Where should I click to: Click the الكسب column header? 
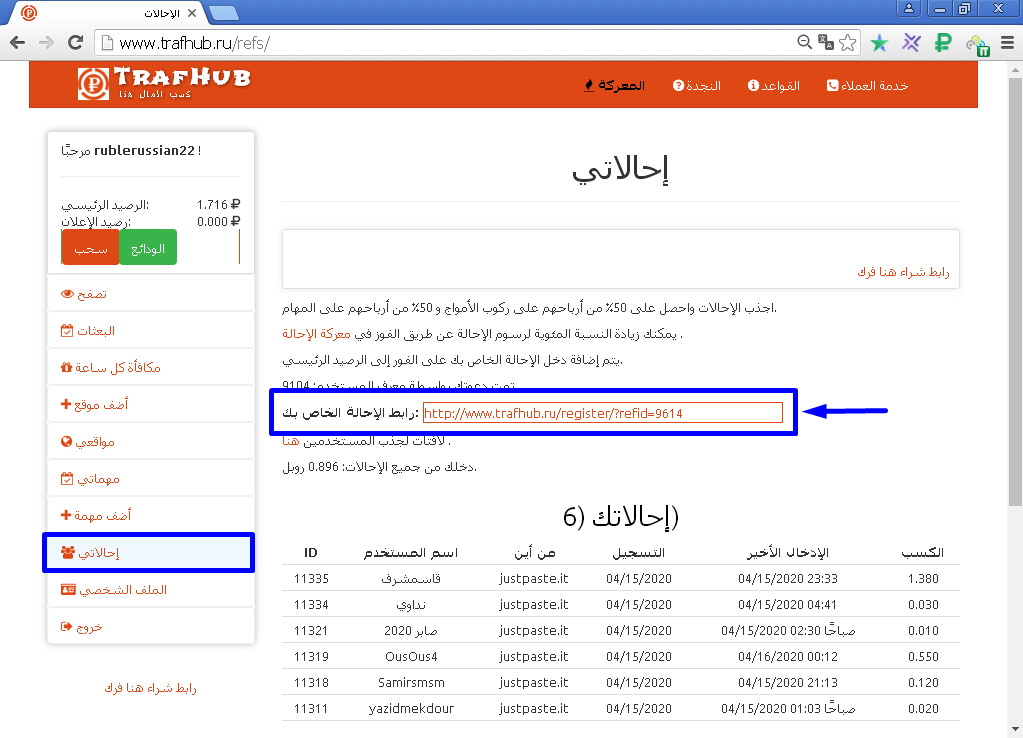(x=923, y=553)
